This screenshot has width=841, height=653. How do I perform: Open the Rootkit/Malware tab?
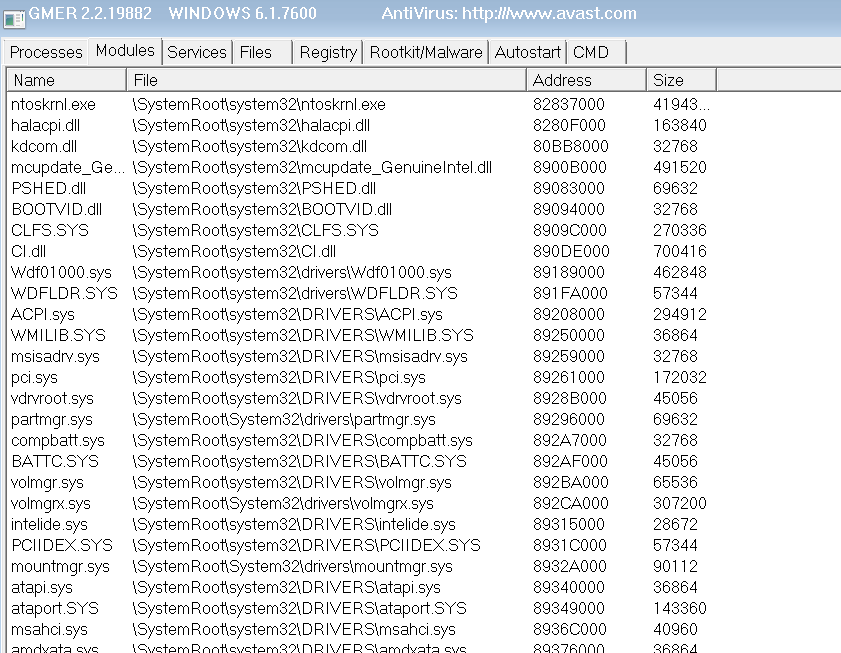click(426, 52)
